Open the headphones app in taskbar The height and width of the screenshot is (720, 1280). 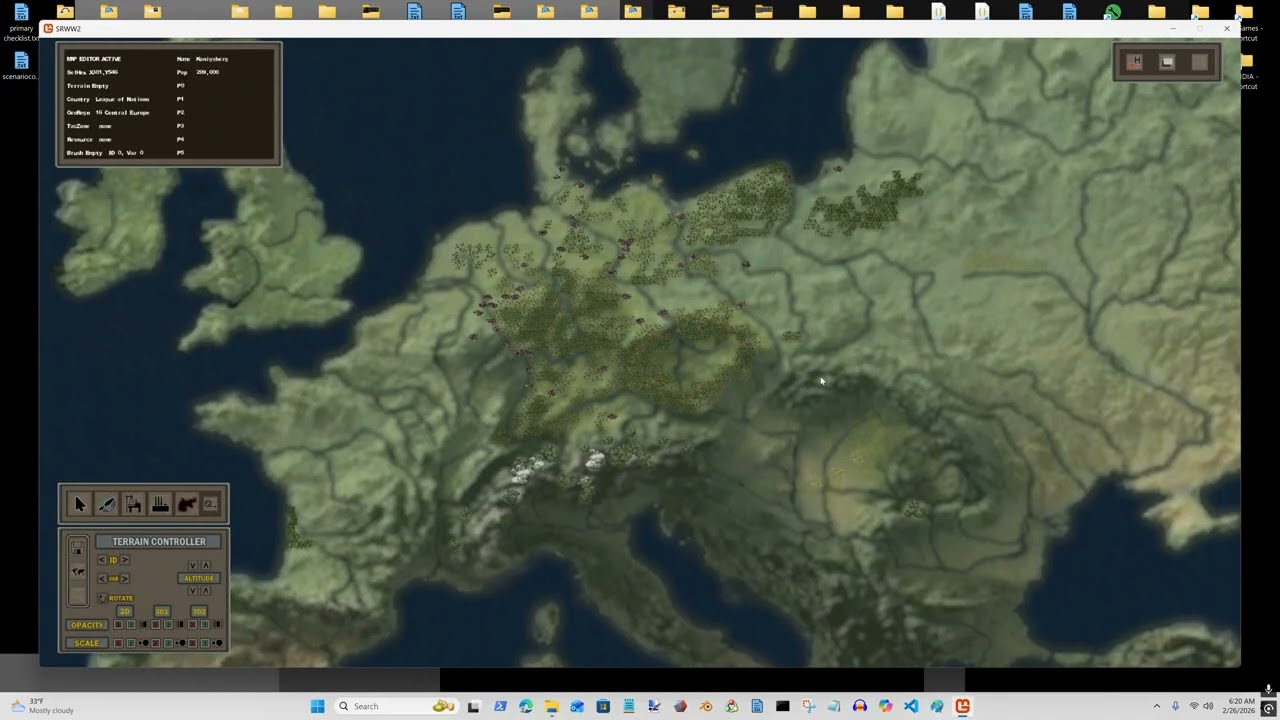pos(860,706)
